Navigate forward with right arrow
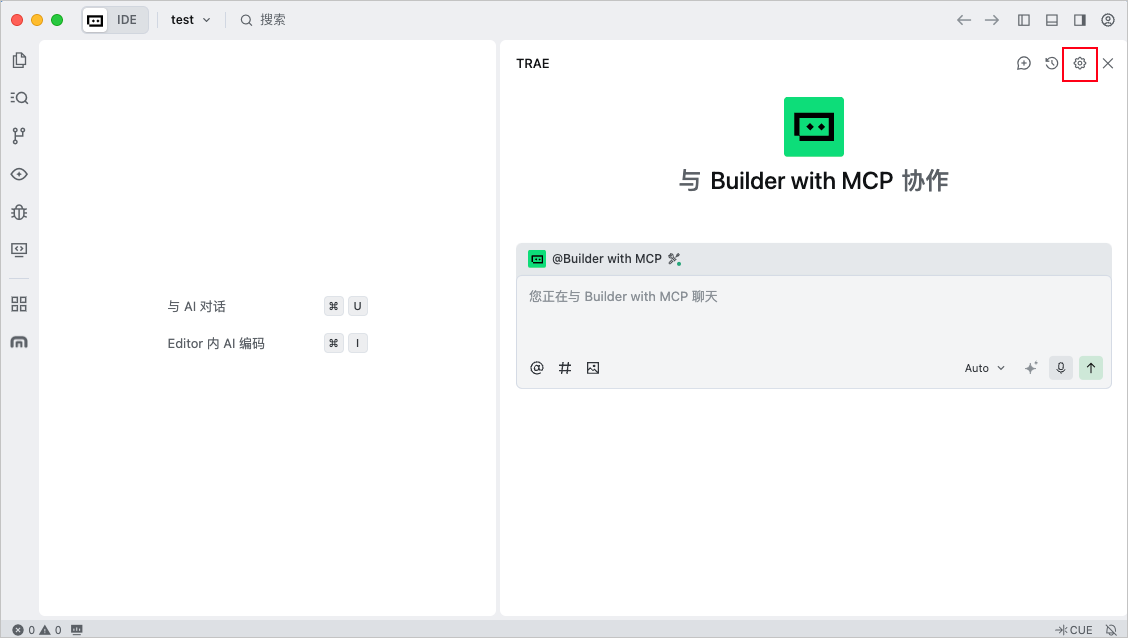1128x638 pixels. [992, 20]
